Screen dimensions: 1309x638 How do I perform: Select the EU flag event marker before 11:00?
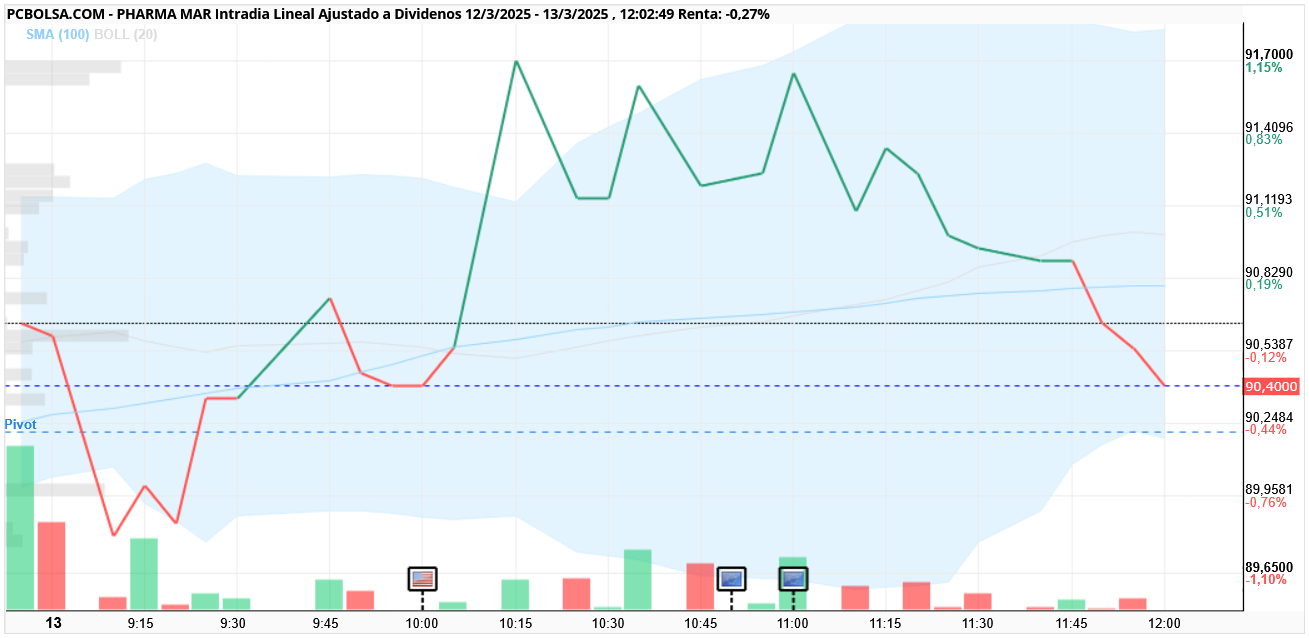[731, 578]
